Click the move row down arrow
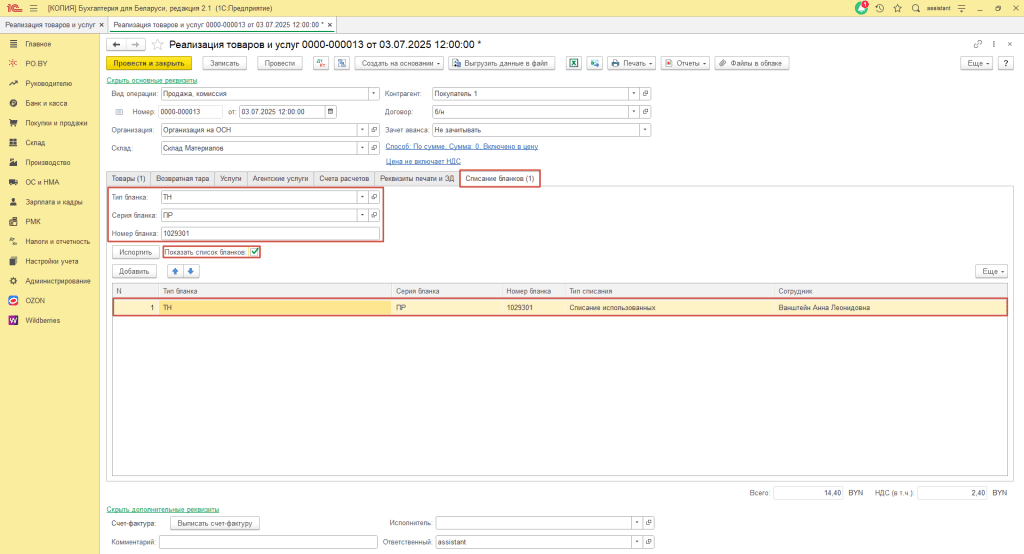Image resolution: width=1024 pixels, height=554 pixels. tap(191, 271)
